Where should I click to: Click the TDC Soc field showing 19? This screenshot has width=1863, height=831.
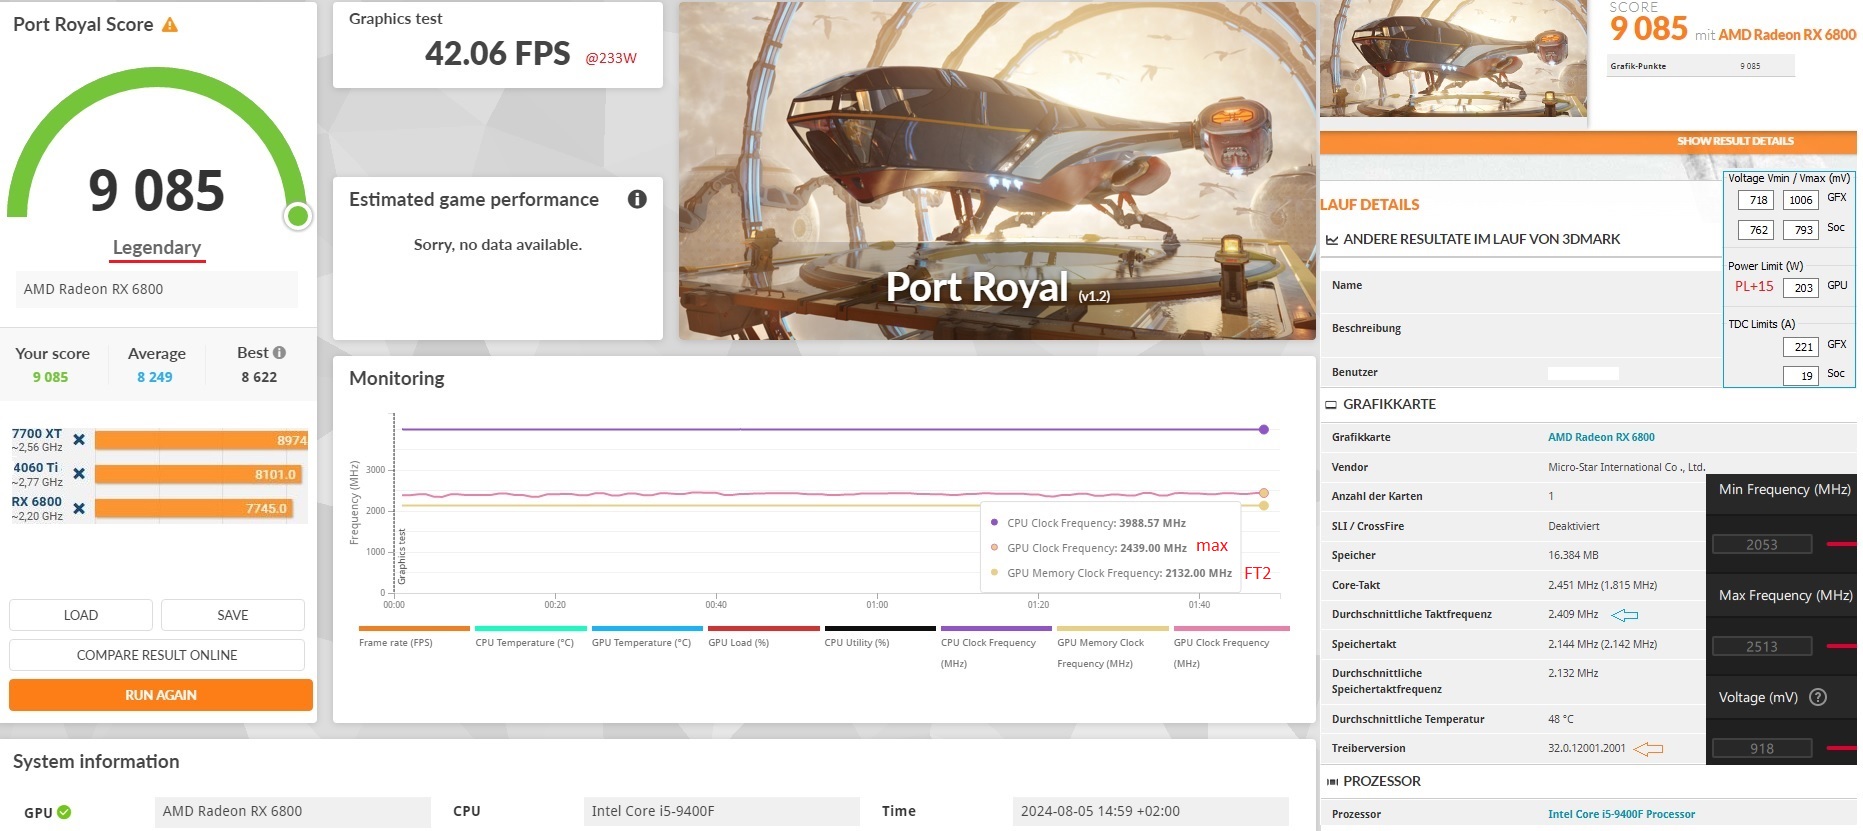click(1800, 376)
